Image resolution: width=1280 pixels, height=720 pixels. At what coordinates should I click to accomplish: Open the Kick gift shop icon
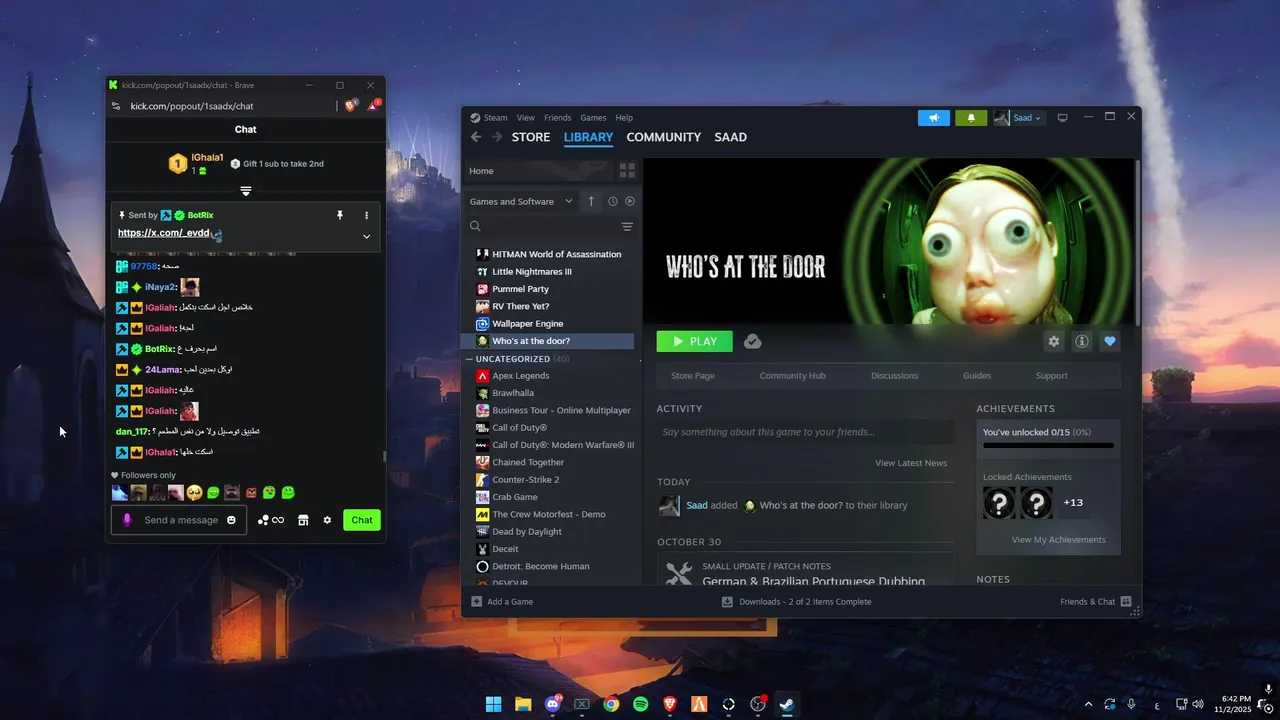tap(303, 520)
